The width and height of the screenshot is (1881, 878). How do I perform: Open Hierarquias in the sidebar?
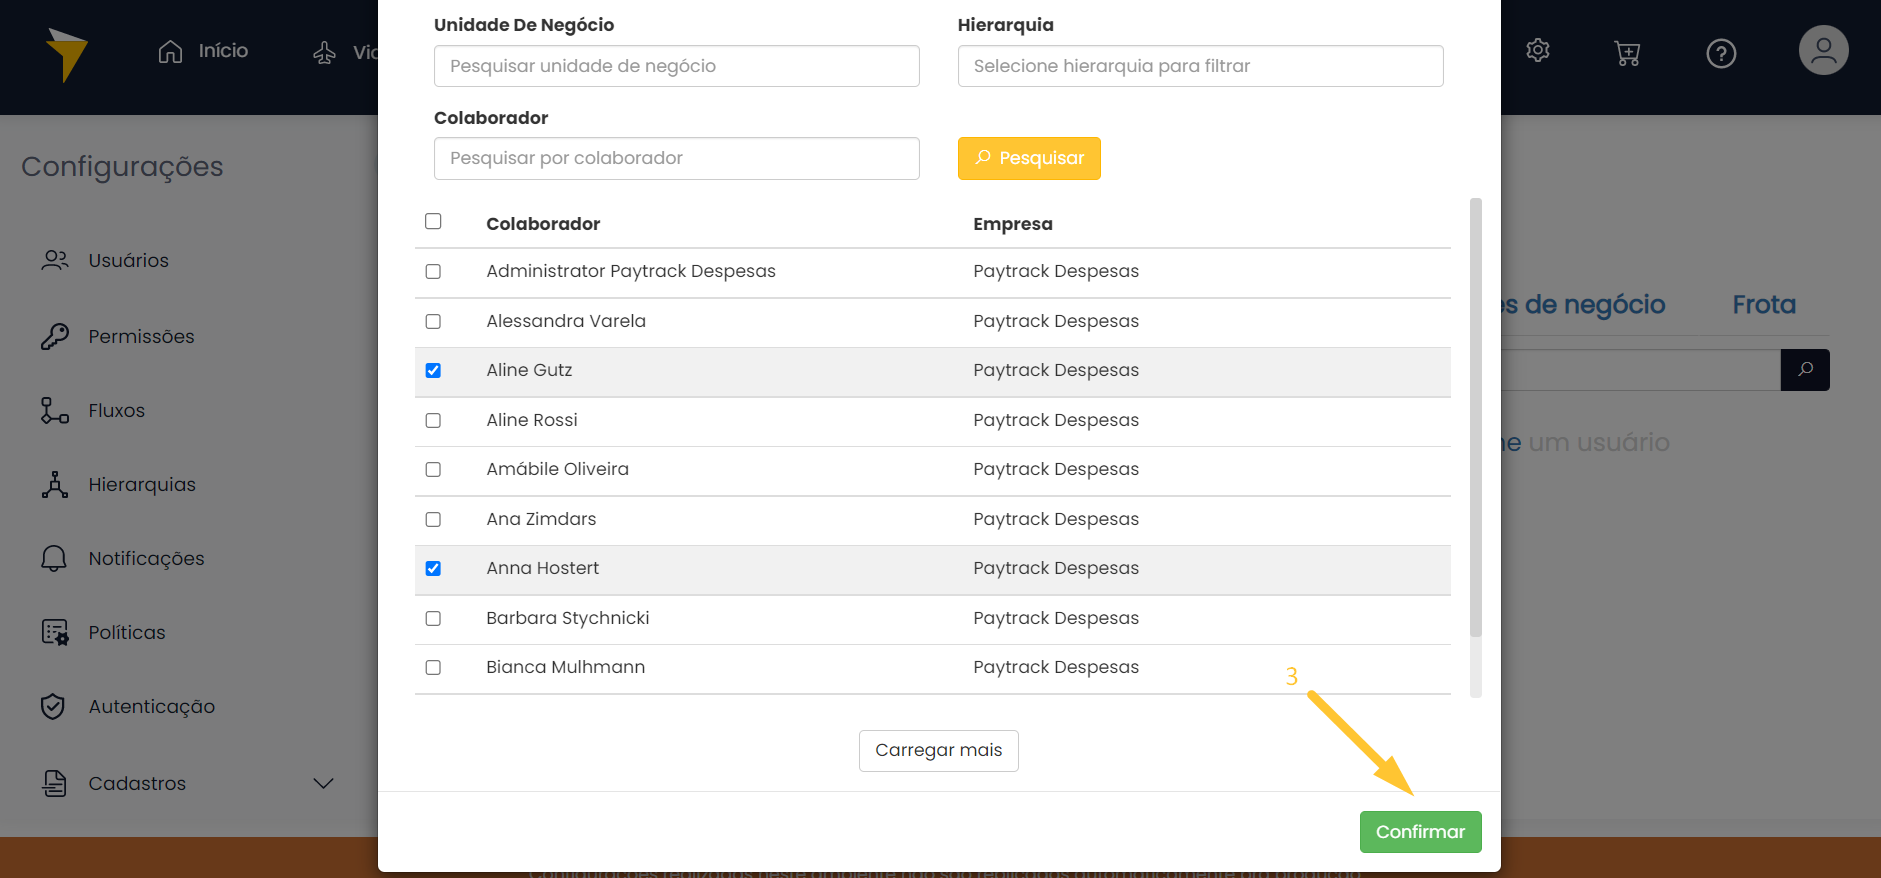[142, 484]
